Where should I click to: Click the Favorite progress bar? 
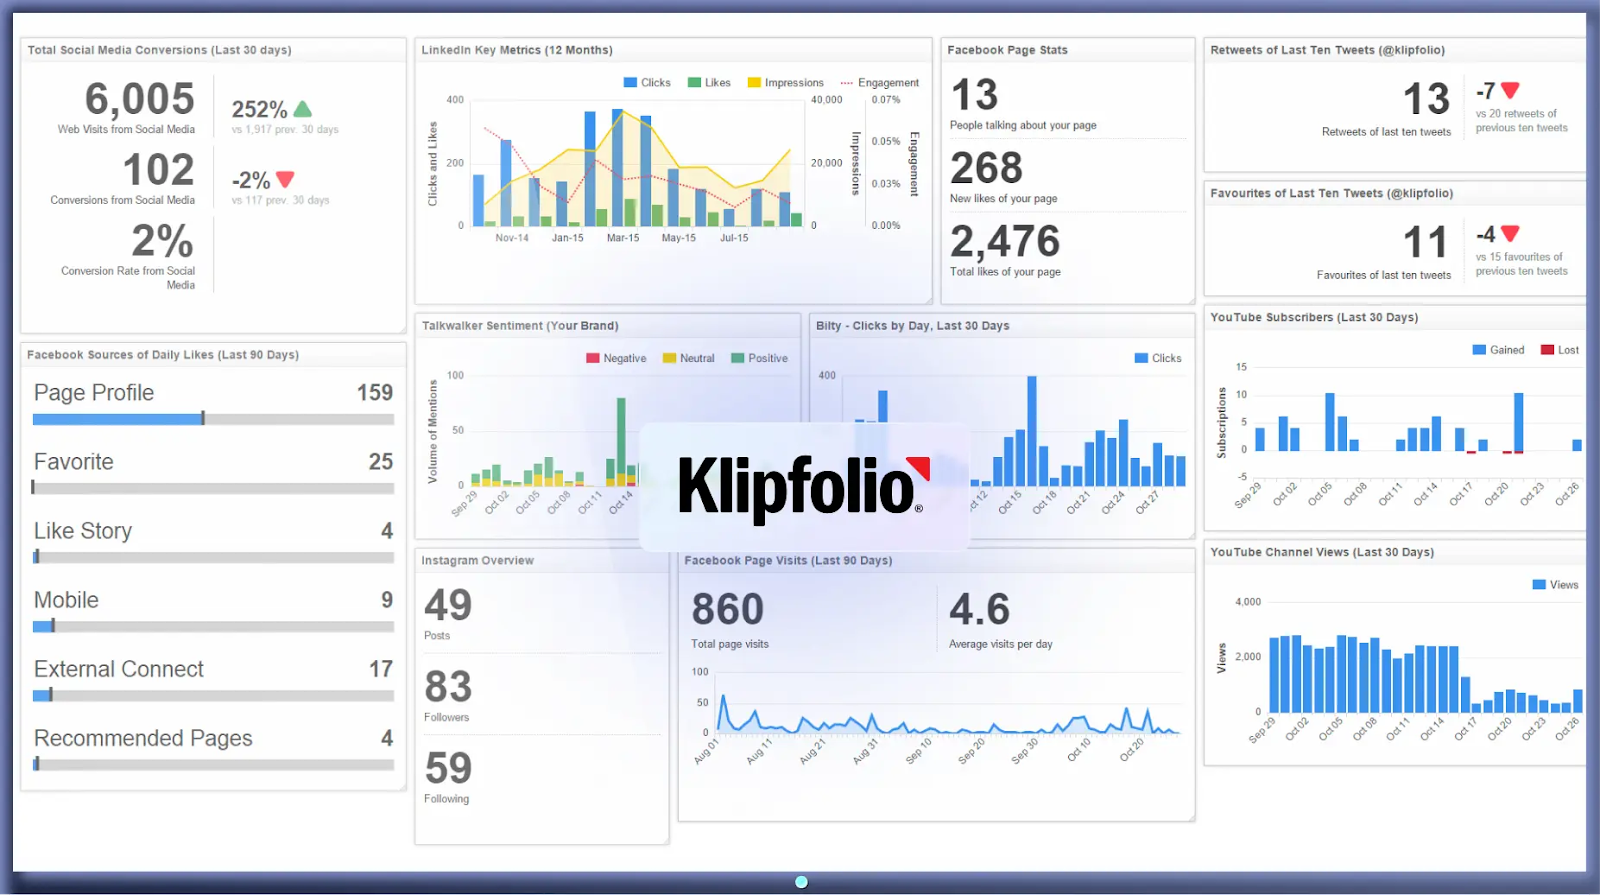[x=213, y=488]
